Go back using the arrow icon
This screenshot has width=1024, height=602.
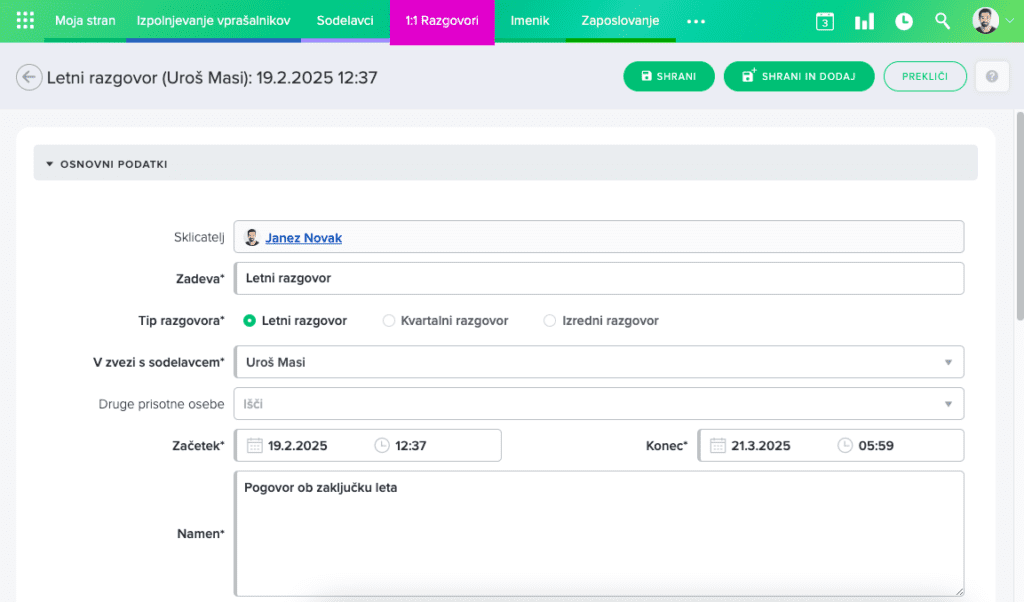[x=30, y=77]
